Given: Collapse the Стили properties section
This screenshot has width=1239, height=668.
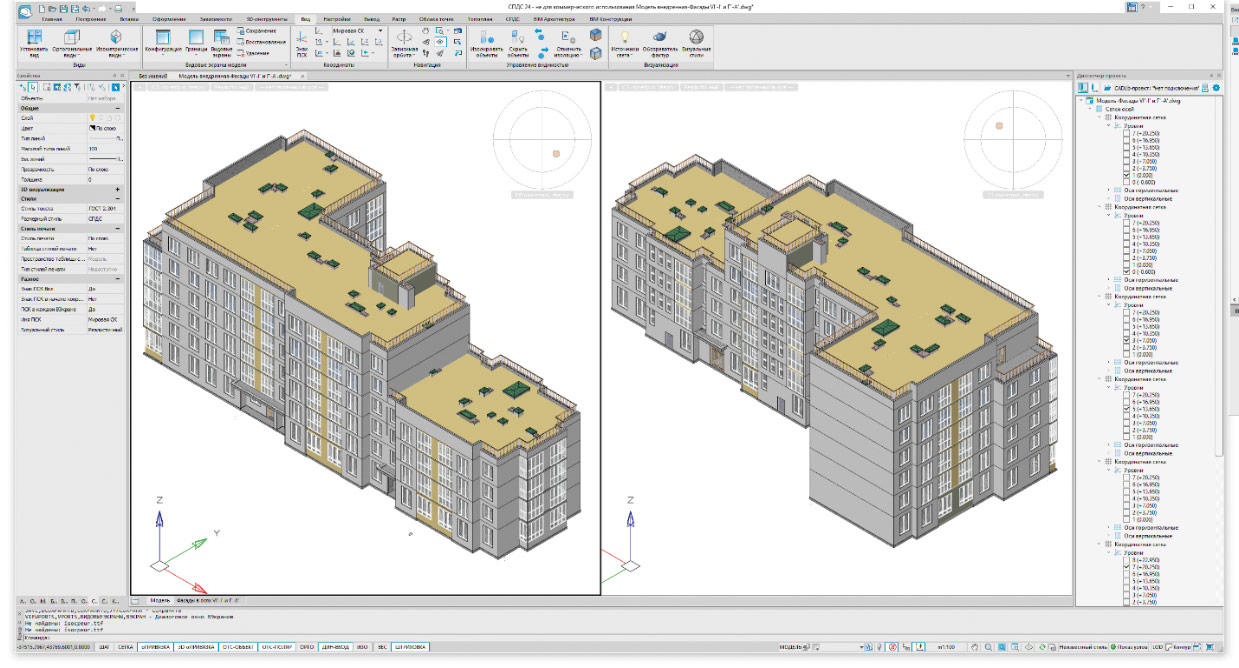Looking at the screenshot, I should (119, 199).
